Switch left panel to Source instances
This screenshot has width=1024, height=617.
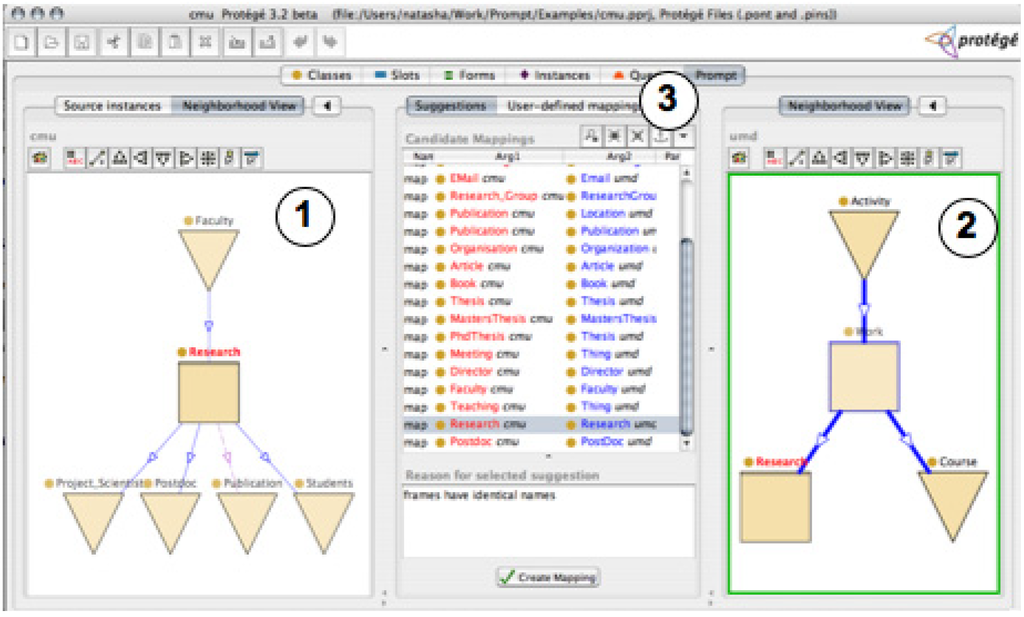[112, 106]
